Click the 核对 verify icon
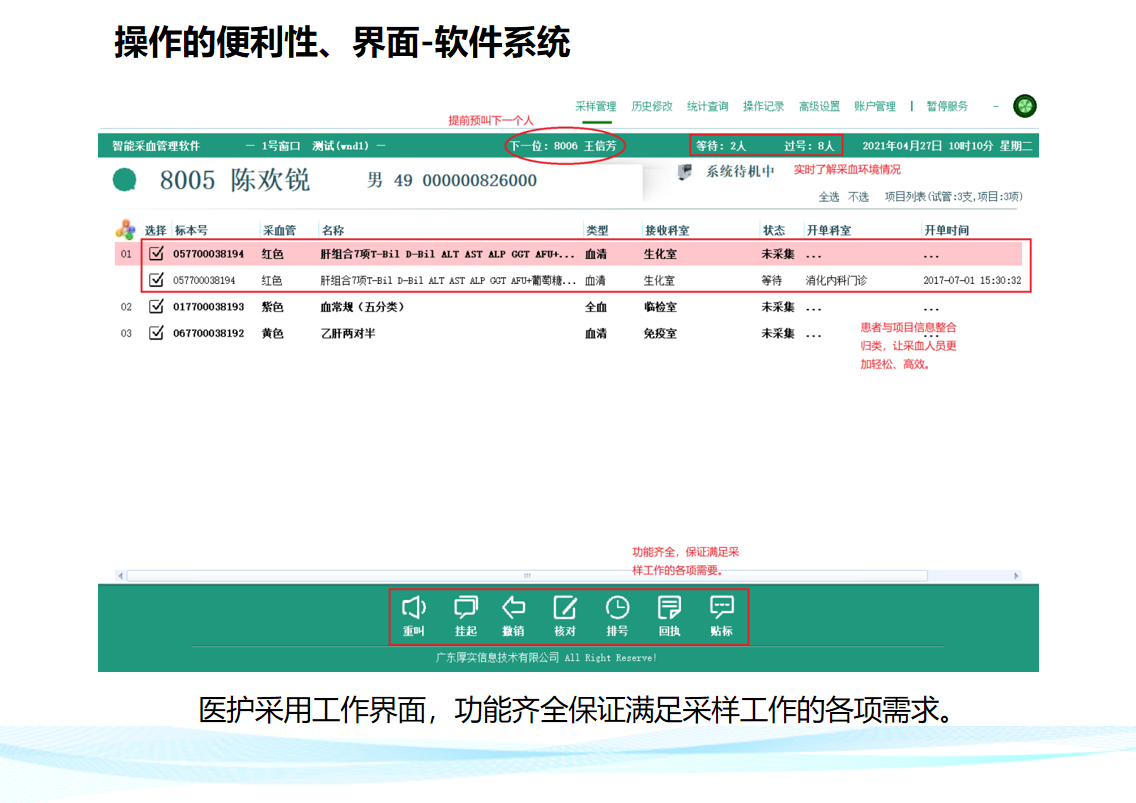 click(565, 607)
